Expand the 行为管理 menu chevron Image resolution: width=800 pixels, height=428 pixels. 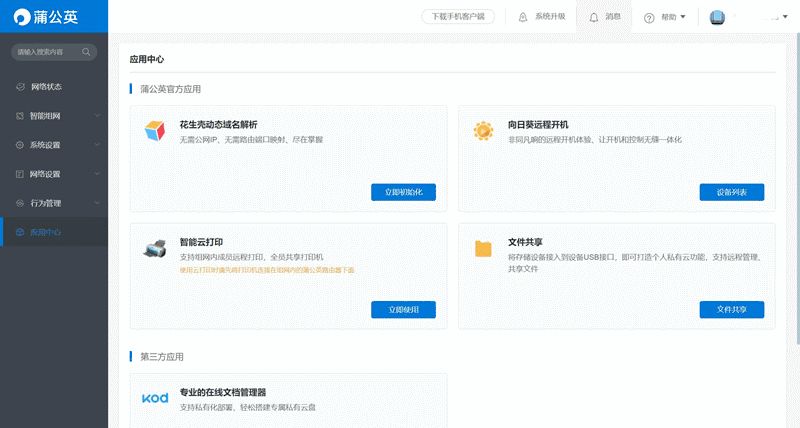97,203
